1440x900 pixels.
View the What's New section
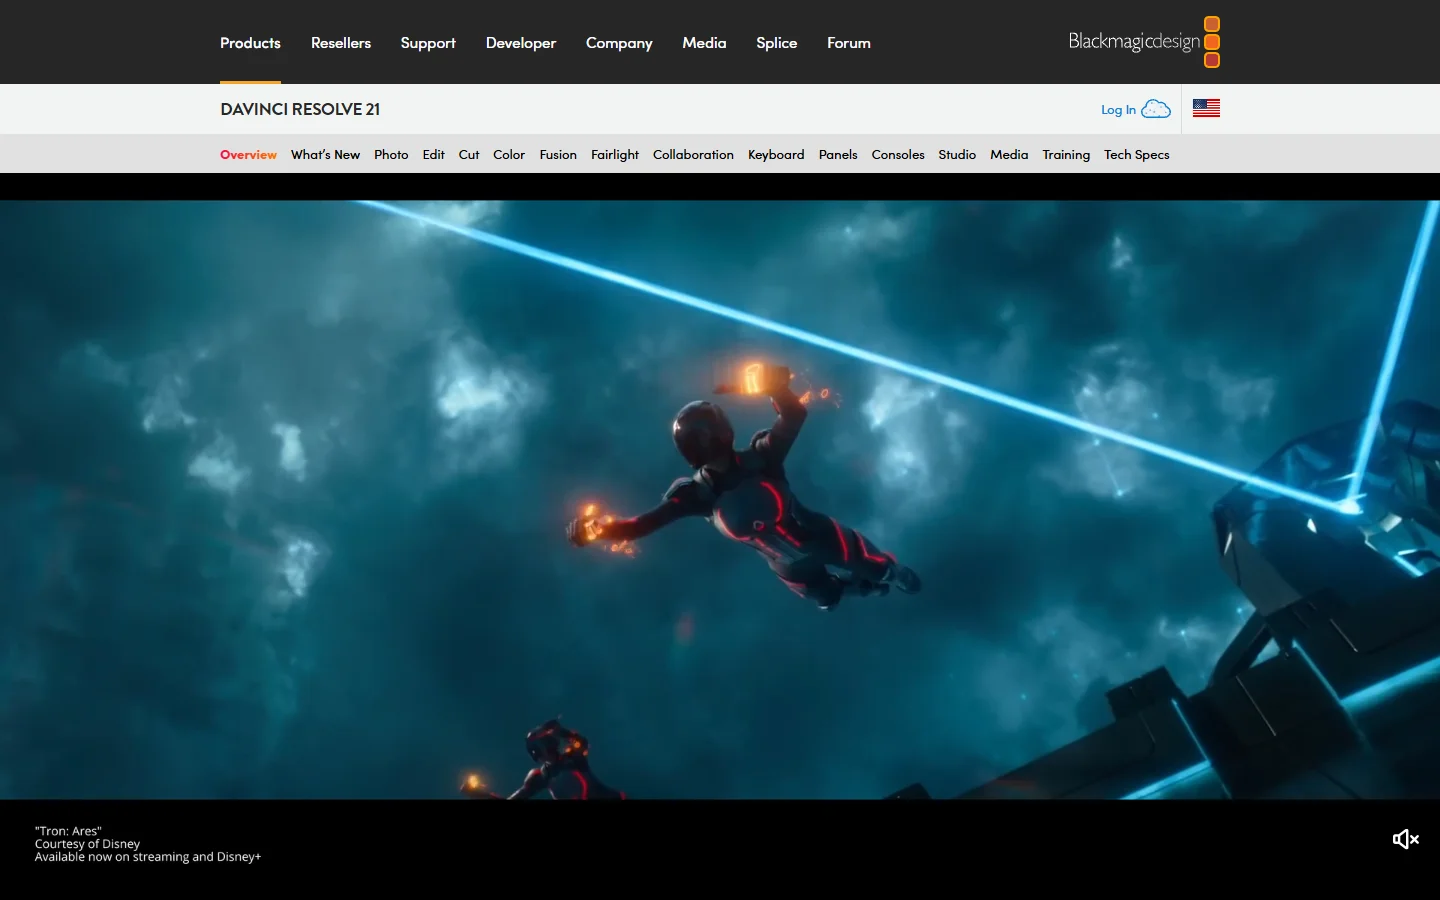(325, 154)
